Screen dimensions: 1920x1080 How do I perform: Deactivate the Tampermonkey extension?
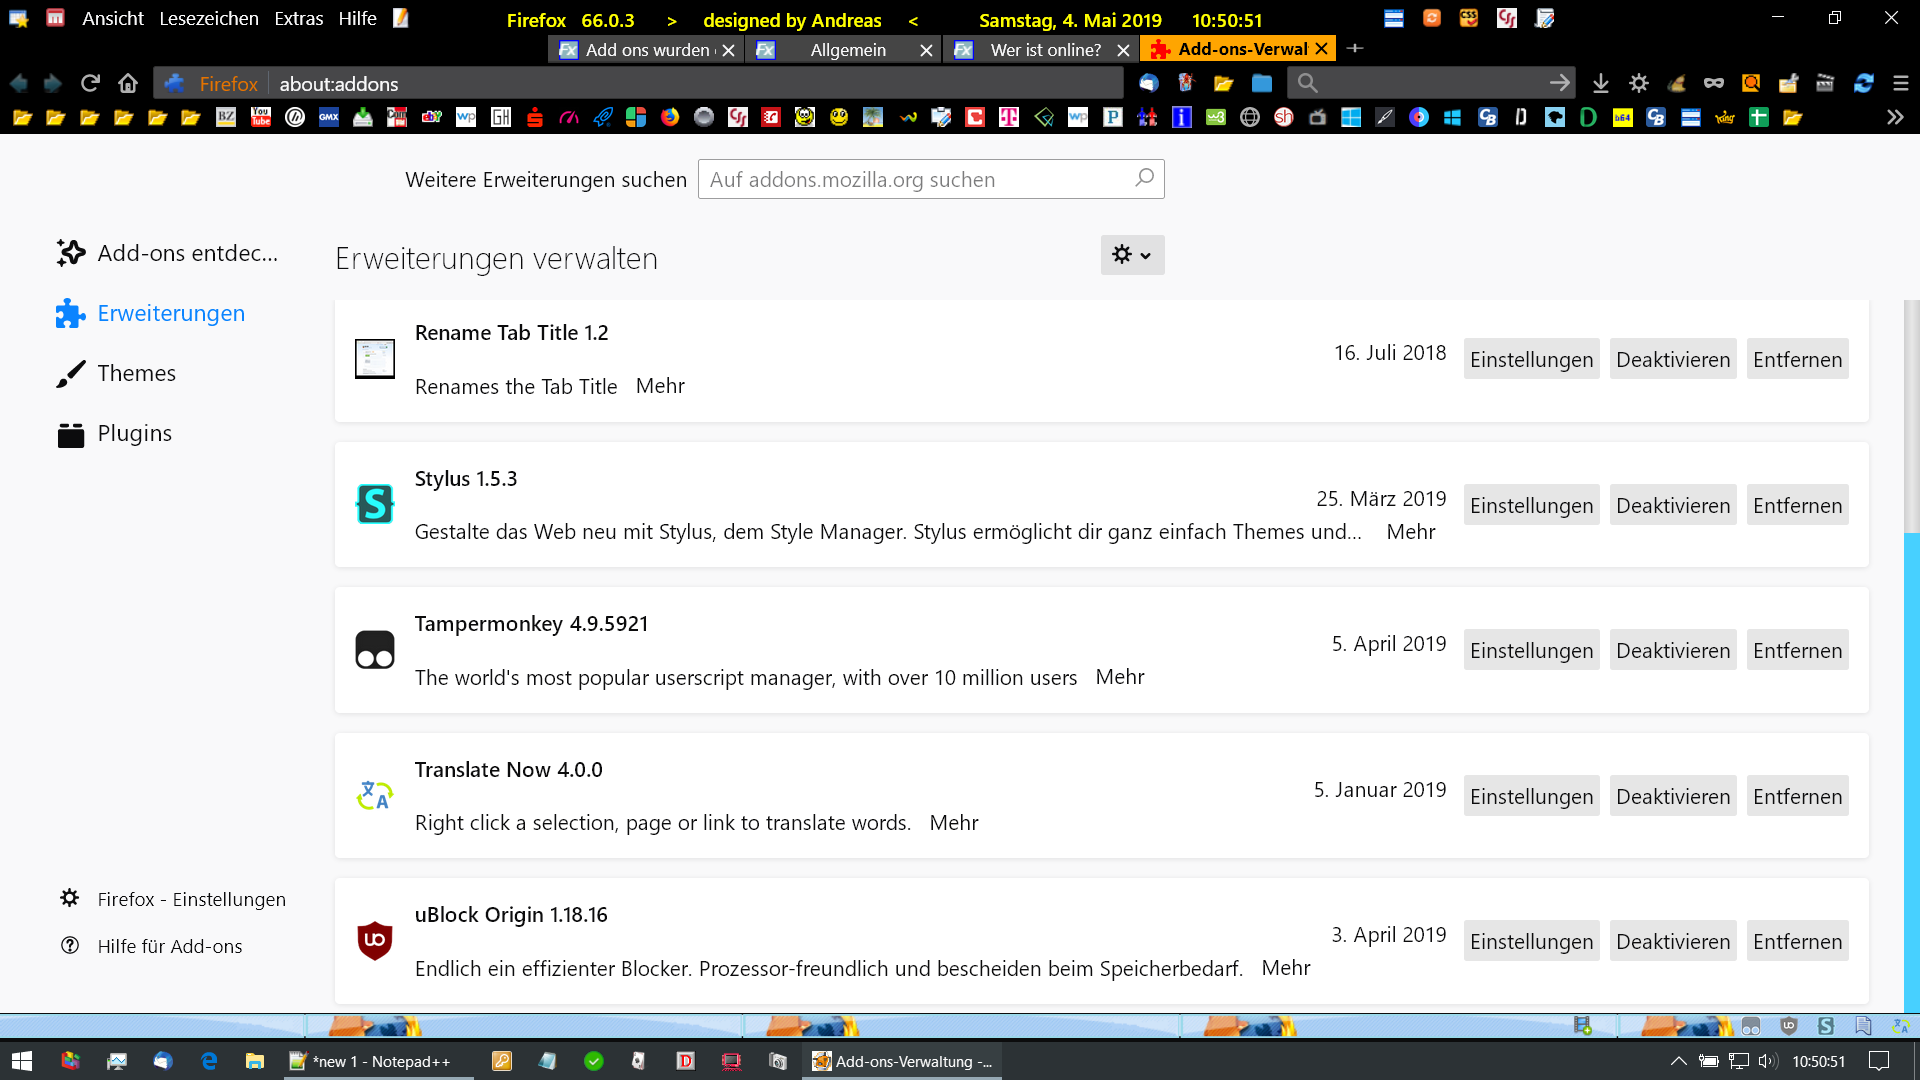point(1672,650)
